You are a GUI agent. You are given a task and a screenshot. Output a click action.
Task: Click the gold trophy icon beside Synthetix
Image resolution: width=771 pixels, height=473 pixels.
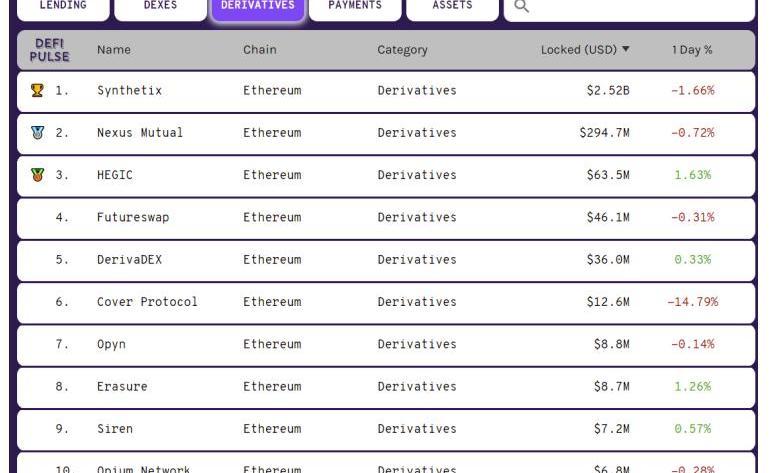click(x=38, y=91)
